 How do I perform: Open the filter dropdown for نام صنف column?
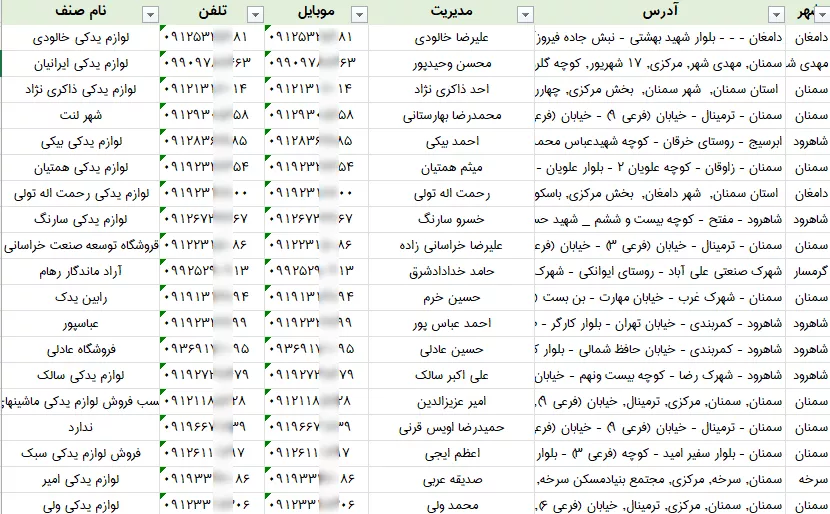150,14
